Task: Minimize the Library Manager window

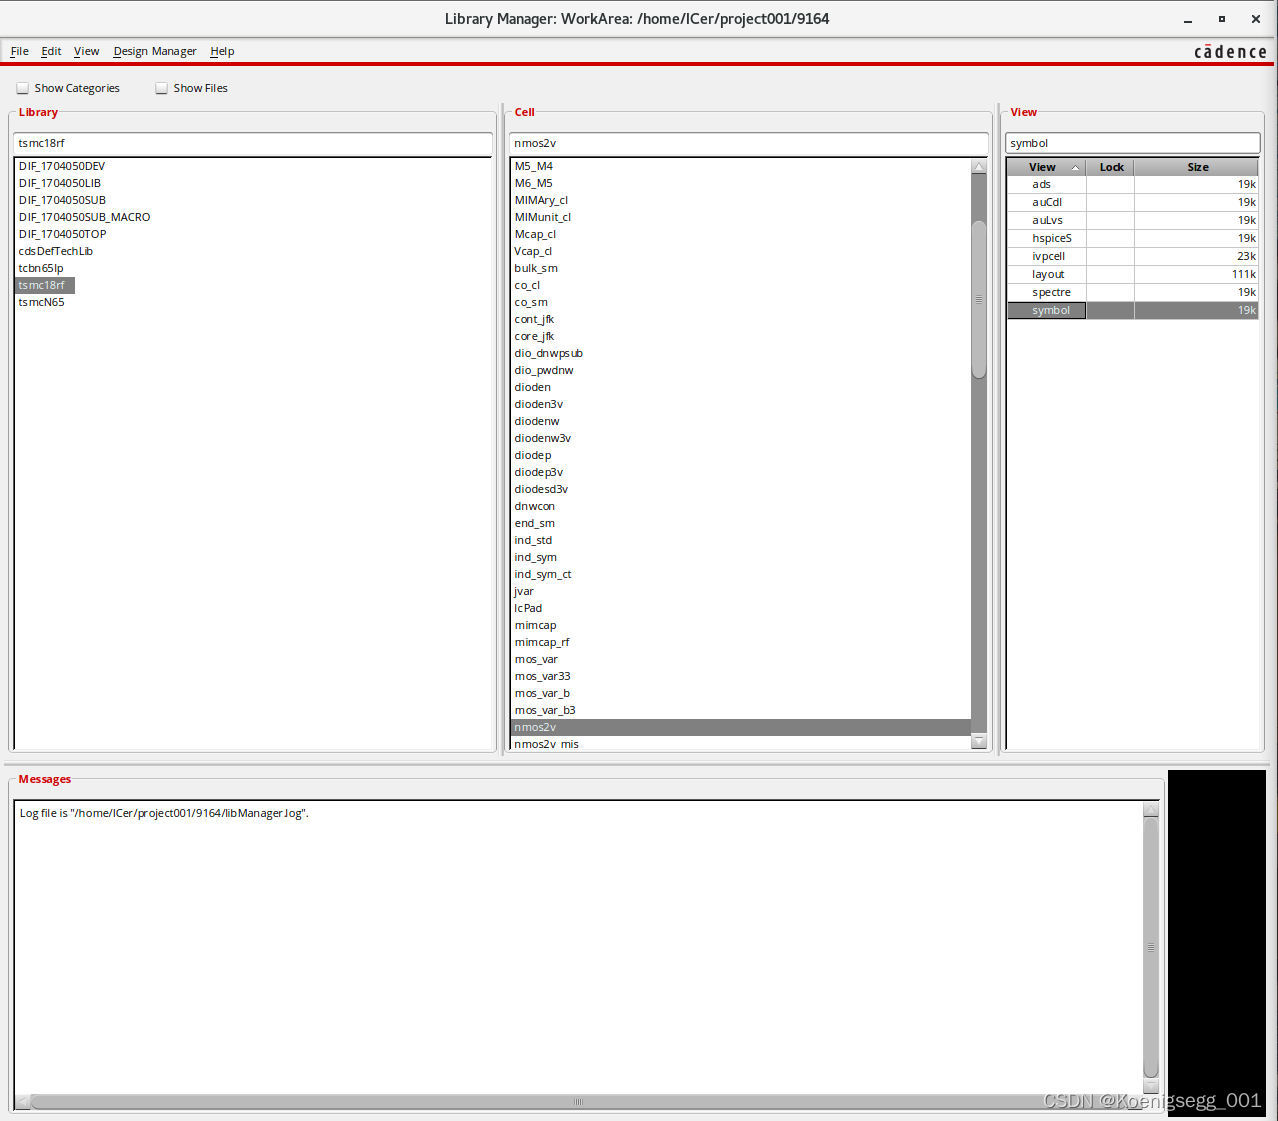Action: (x=1188, y=19)
